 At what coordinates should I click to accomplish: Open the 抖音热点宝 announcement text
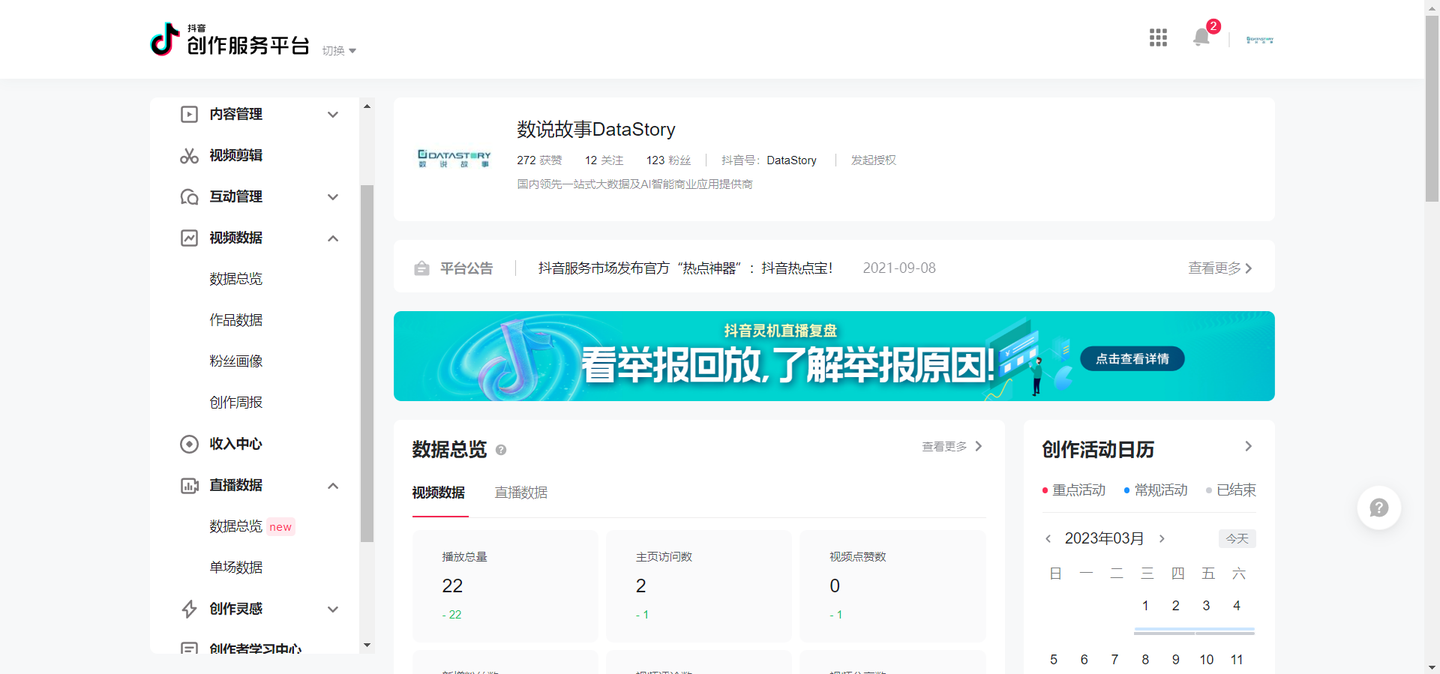[x=685, y=268]
